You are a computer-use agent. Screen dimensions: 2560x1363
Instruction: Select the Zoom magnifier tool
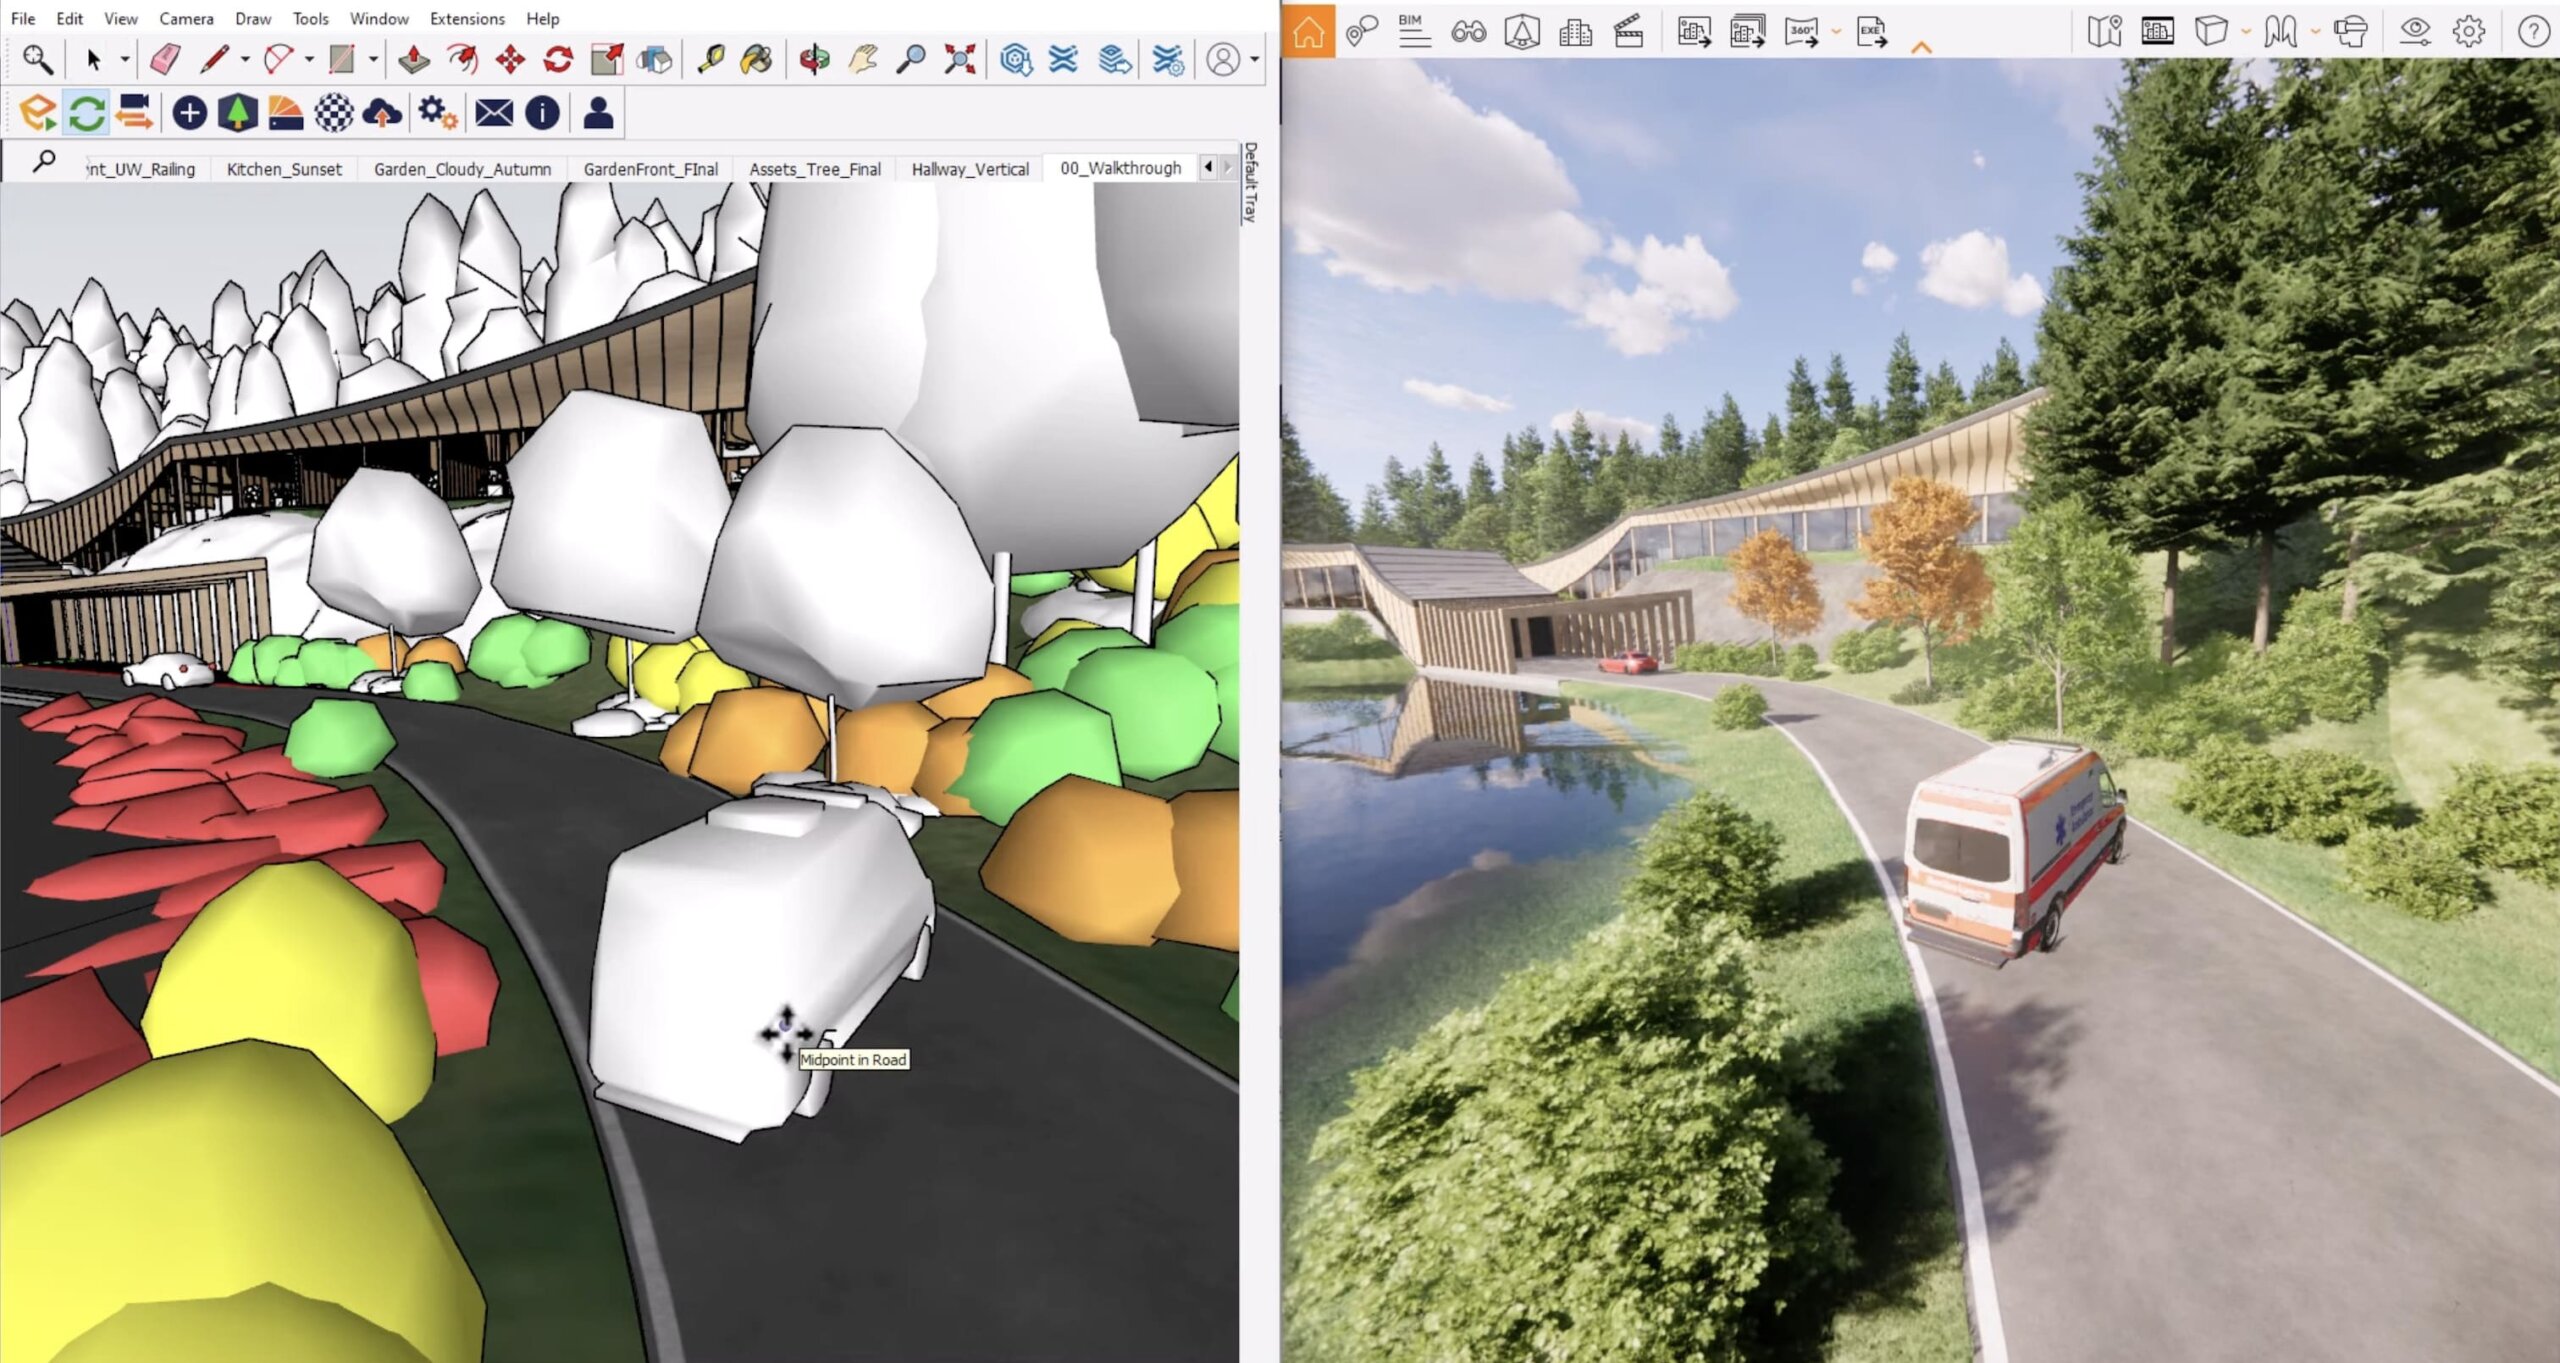click(910, 60)
